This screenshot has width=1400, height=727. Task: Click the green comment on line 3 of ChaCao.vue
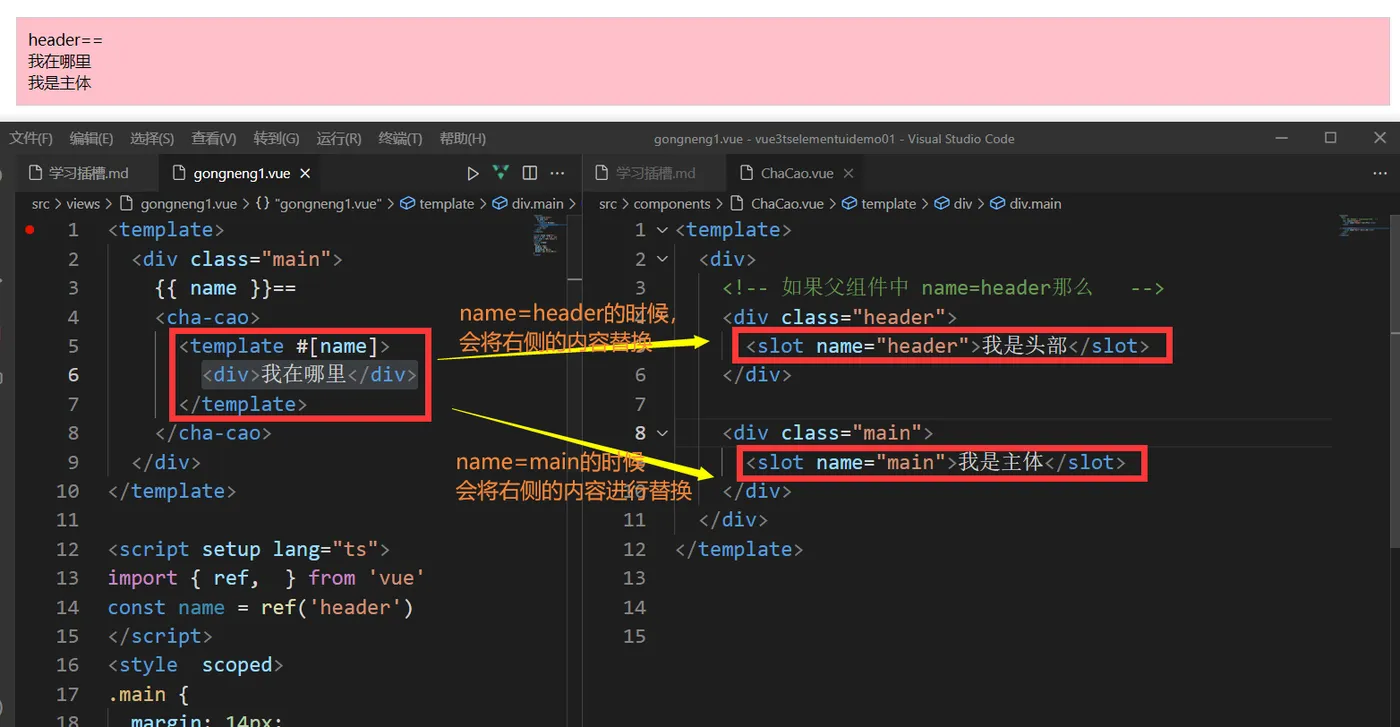click(x=944, y=288)
